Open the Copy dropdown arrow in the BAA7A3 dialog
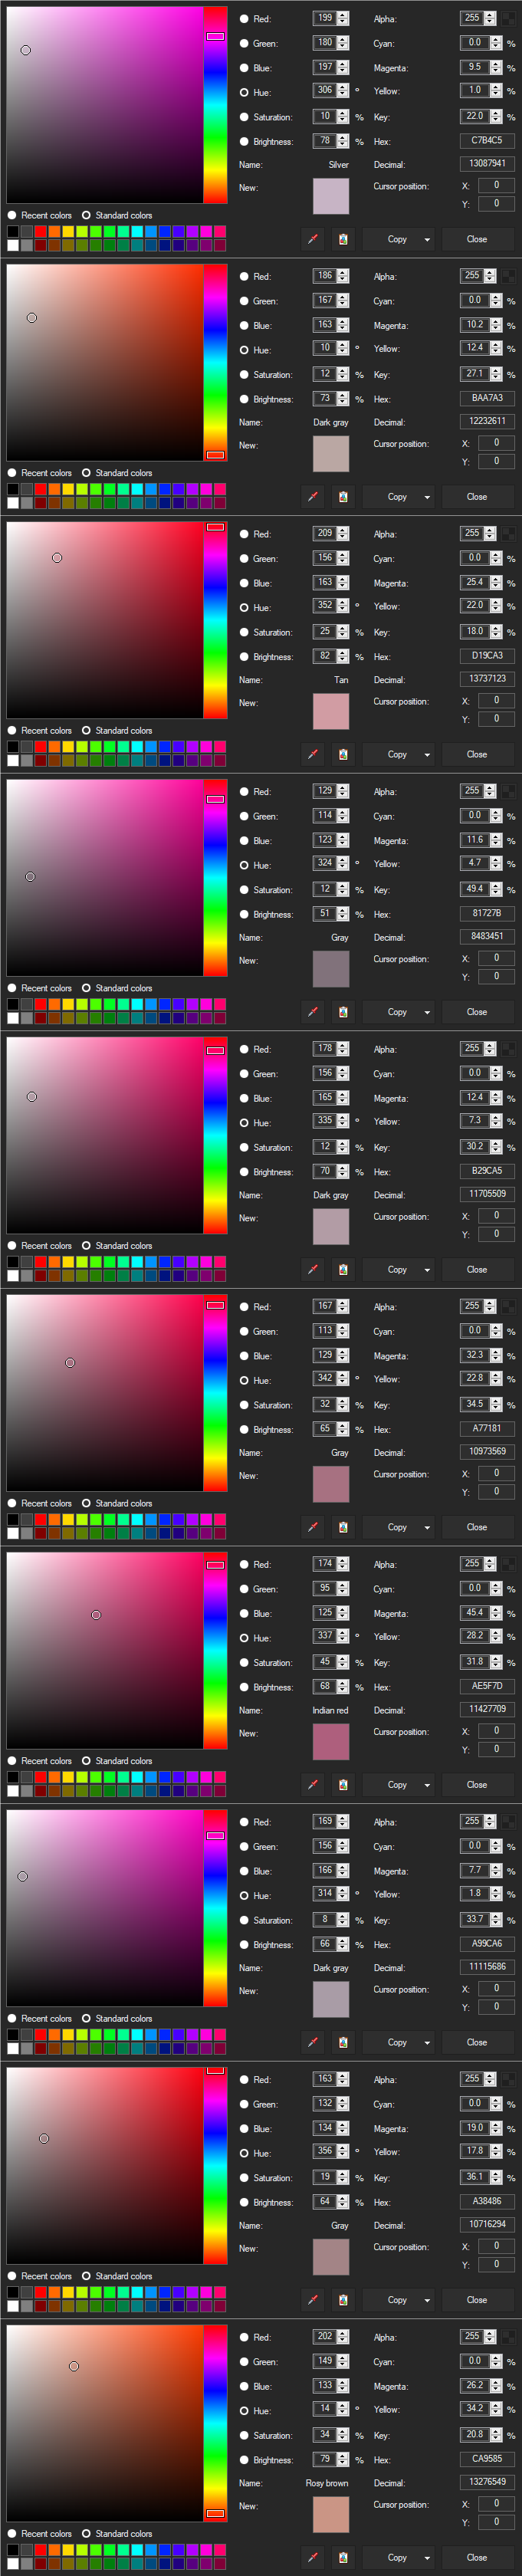Screen dimensions: 522x2576 427,497
